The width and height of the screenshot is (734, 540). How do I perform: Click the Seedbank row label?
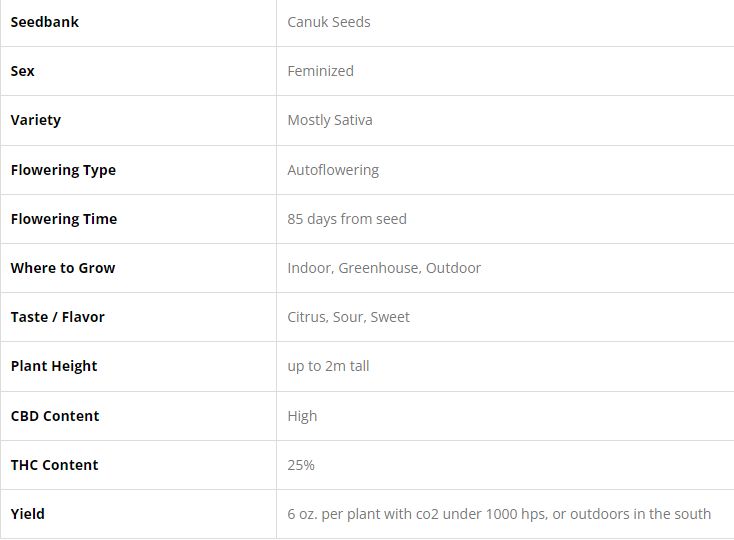click(44, 22)
